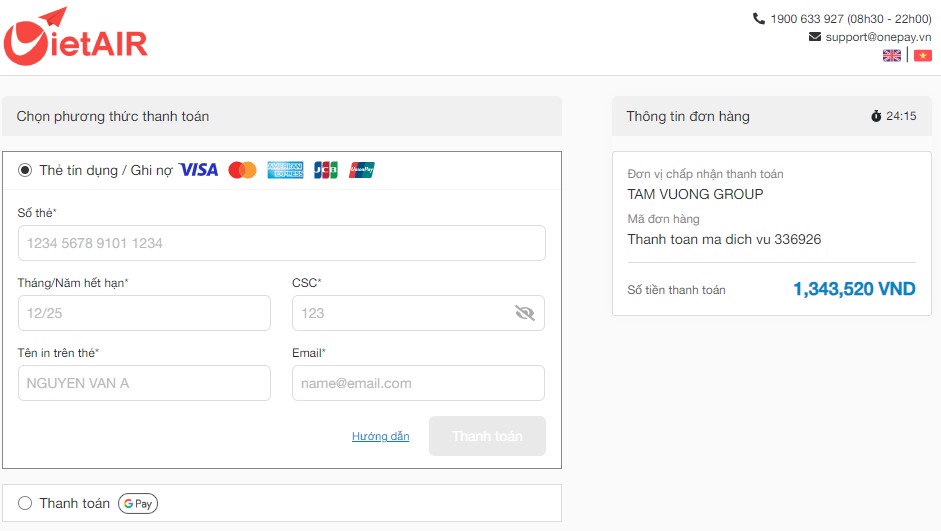Click the Email input field
Screen dimensions: 941x531
click(x=418, y=383)
